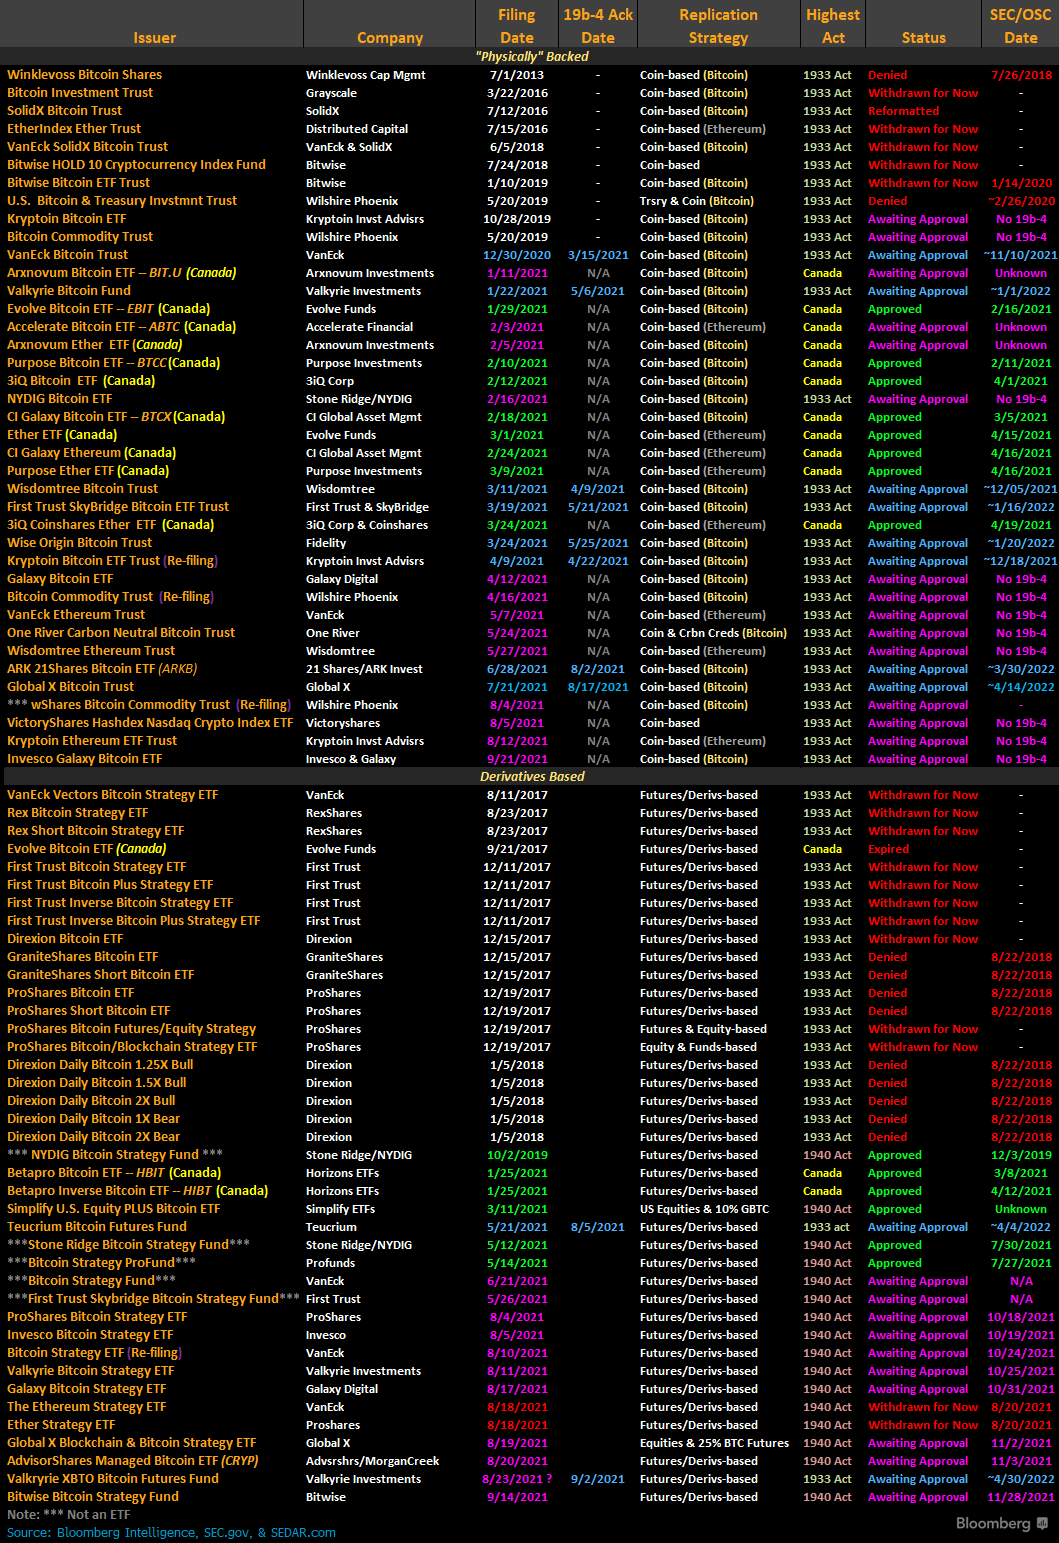This screenshot has height=1543, width=1059.
Task: Select the Highest Act column header
Action: 833,26
